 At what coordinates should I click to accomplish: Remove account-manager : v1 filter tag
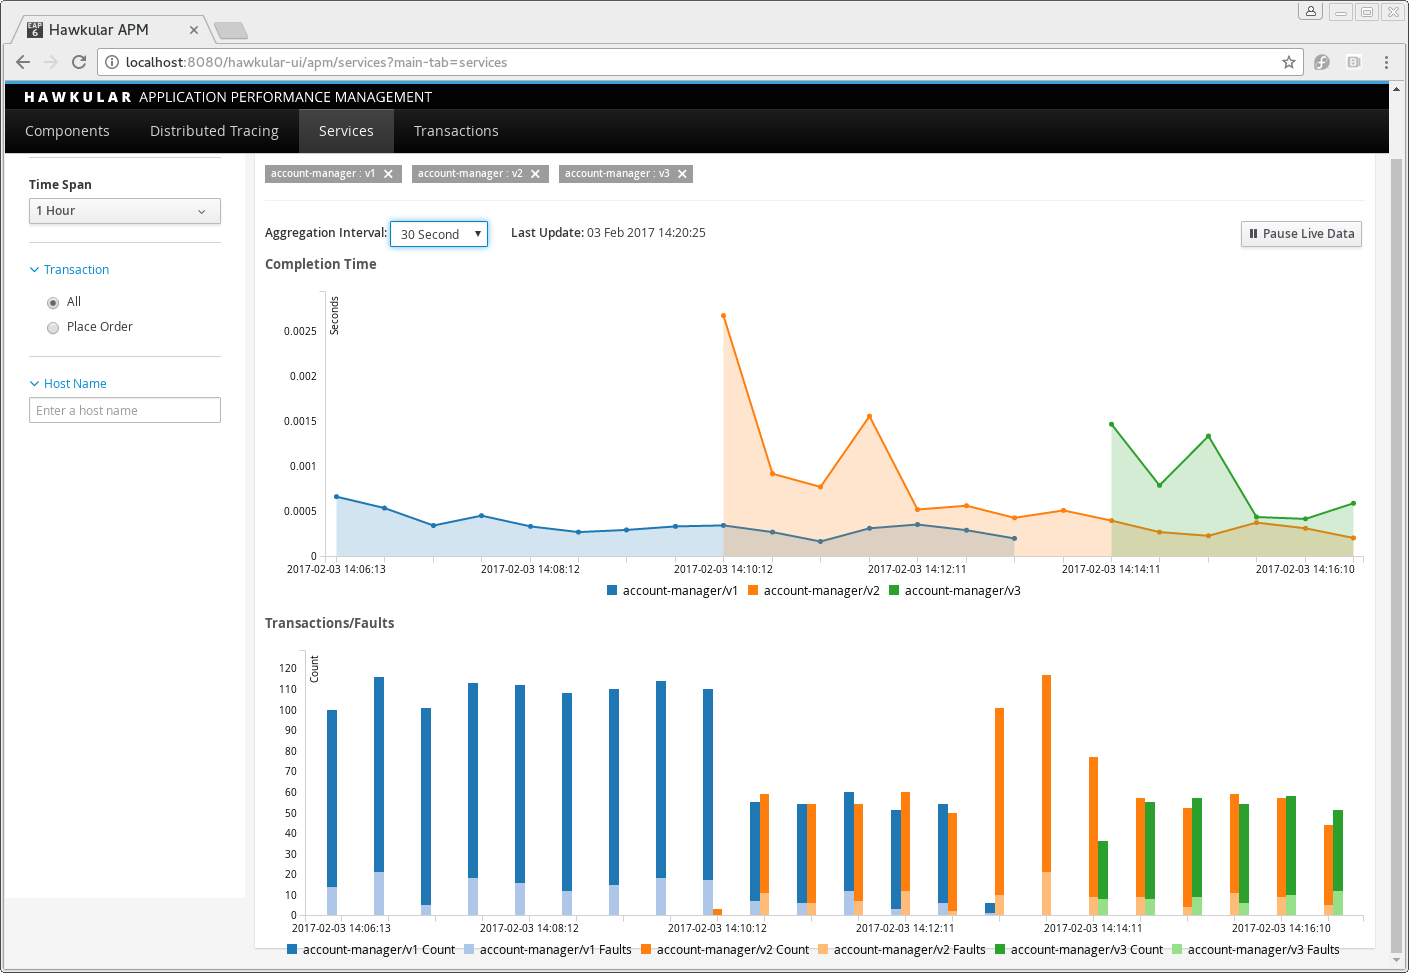tap(389, 174)
